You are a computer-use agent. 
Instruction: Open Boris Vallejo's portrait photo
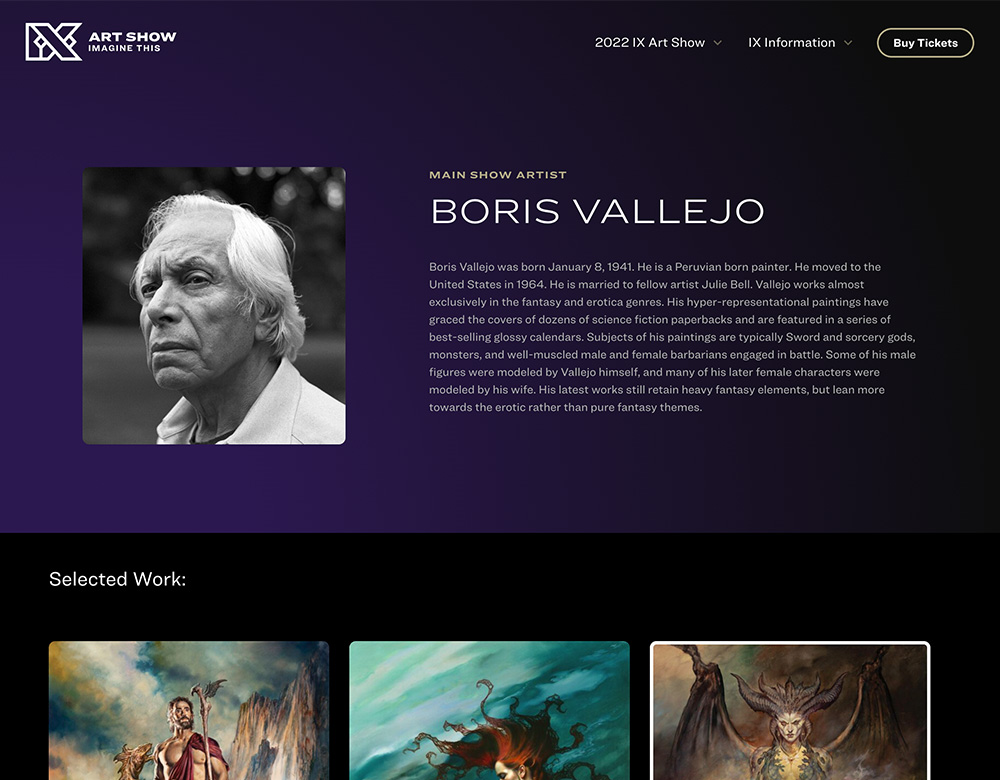click(x=214, y=305)
